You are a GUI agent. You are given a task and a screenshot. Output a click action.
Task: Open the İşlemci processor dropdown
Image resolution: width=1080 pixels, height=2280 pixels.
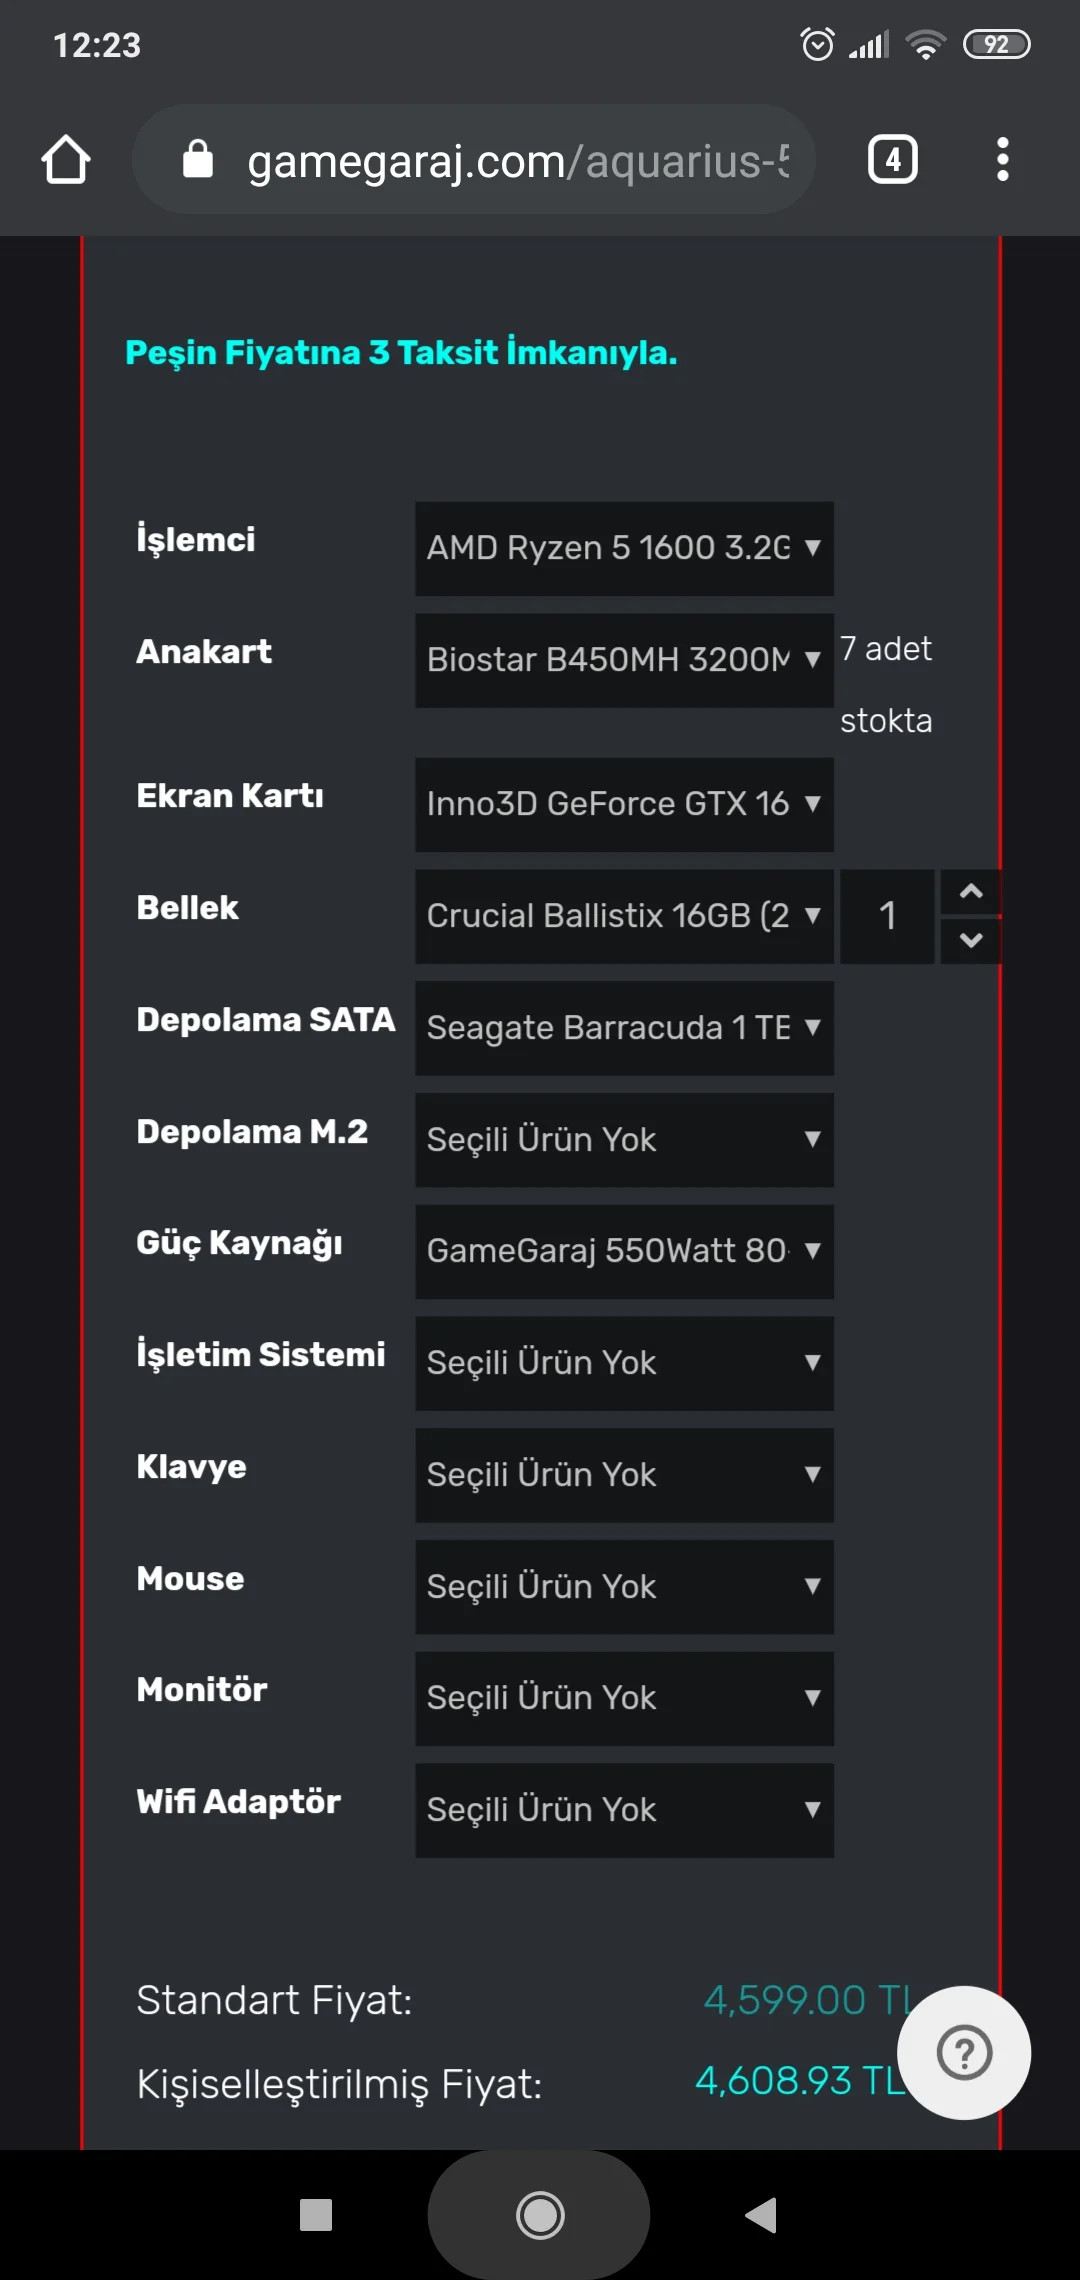click(624, 548)
